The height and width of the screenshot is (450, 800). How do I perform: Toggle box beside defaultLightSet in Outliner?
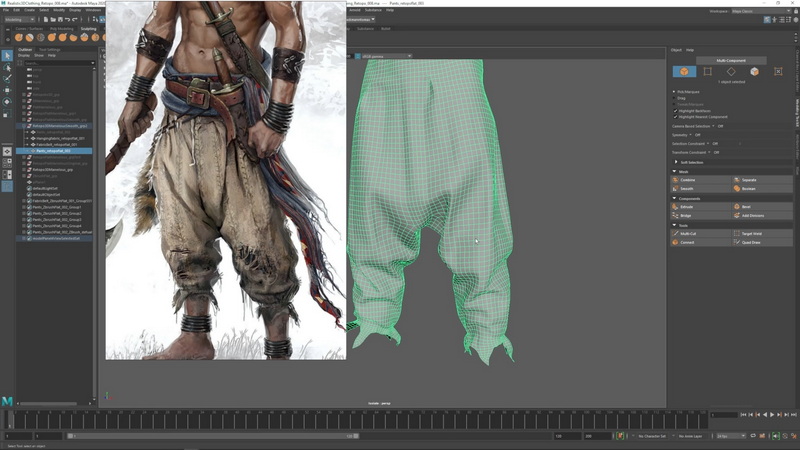29,188
